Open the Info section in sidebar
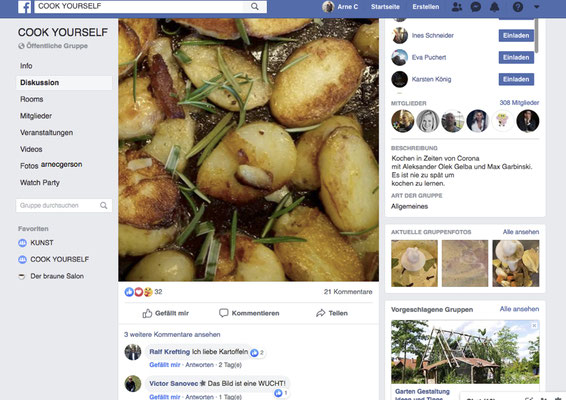 tap(26, 66)
